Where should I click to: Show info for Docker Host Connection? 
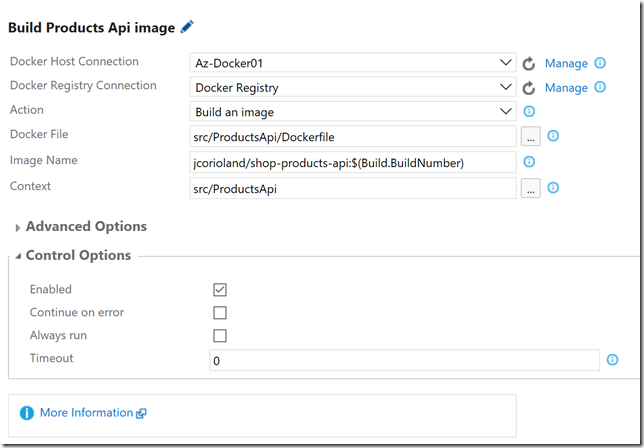[x=600, y=63]
